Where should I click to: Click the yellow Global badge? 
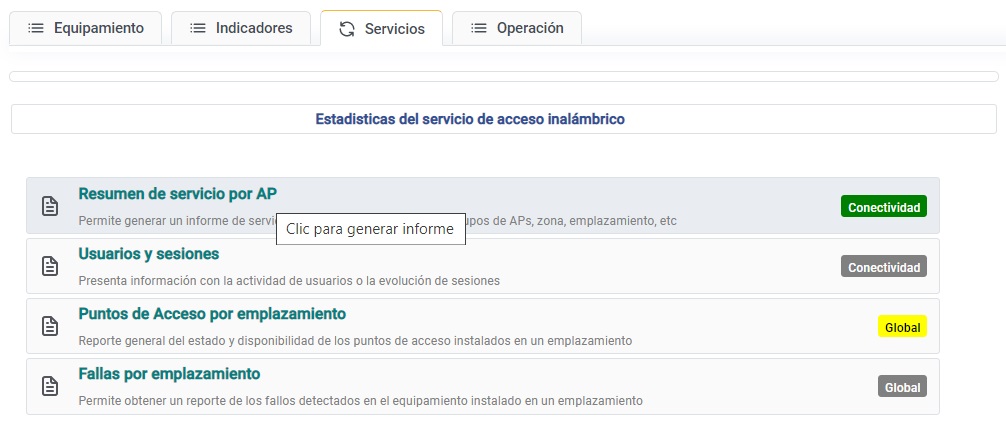(902, 327)
